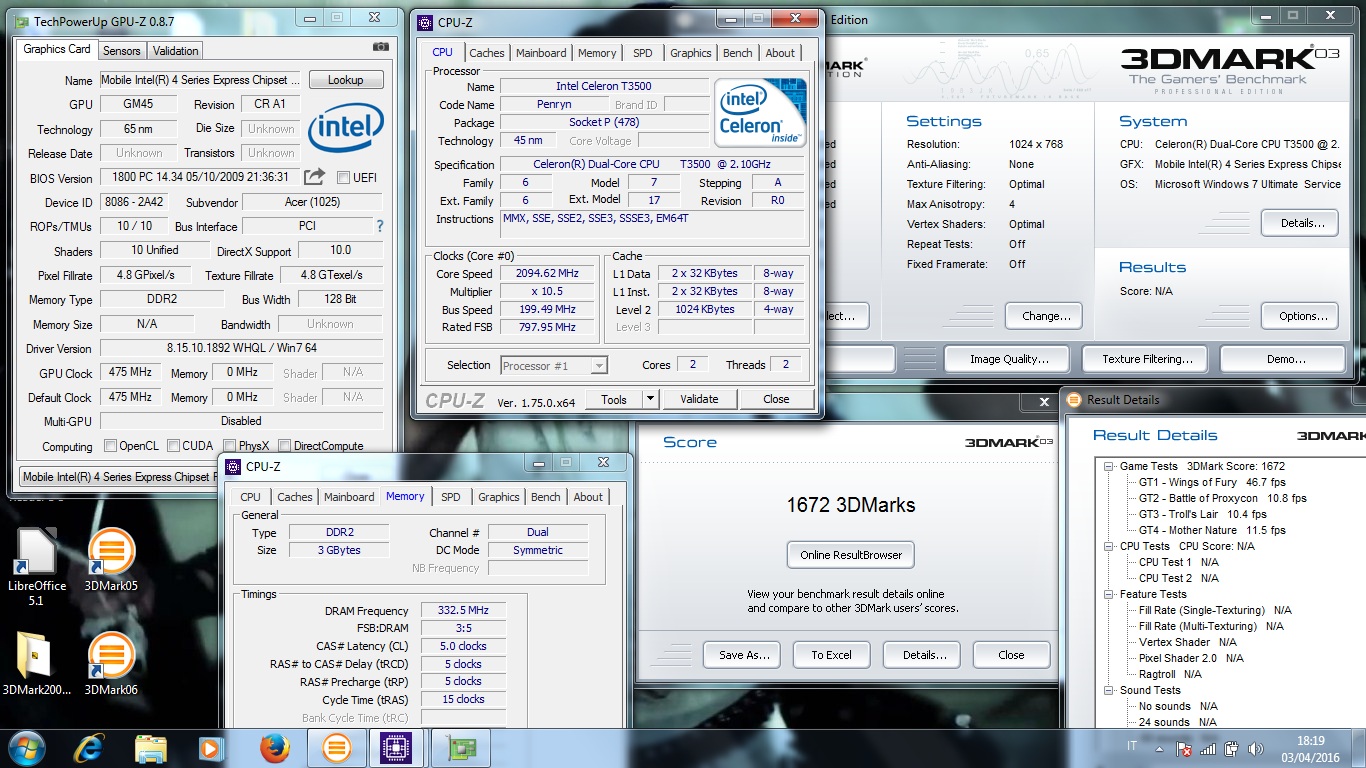Image resolution: width=1366 pixels, height=768 pixels.
Task: Open Windows Explorer from the taskbar
Action: (x=151, y=748)
